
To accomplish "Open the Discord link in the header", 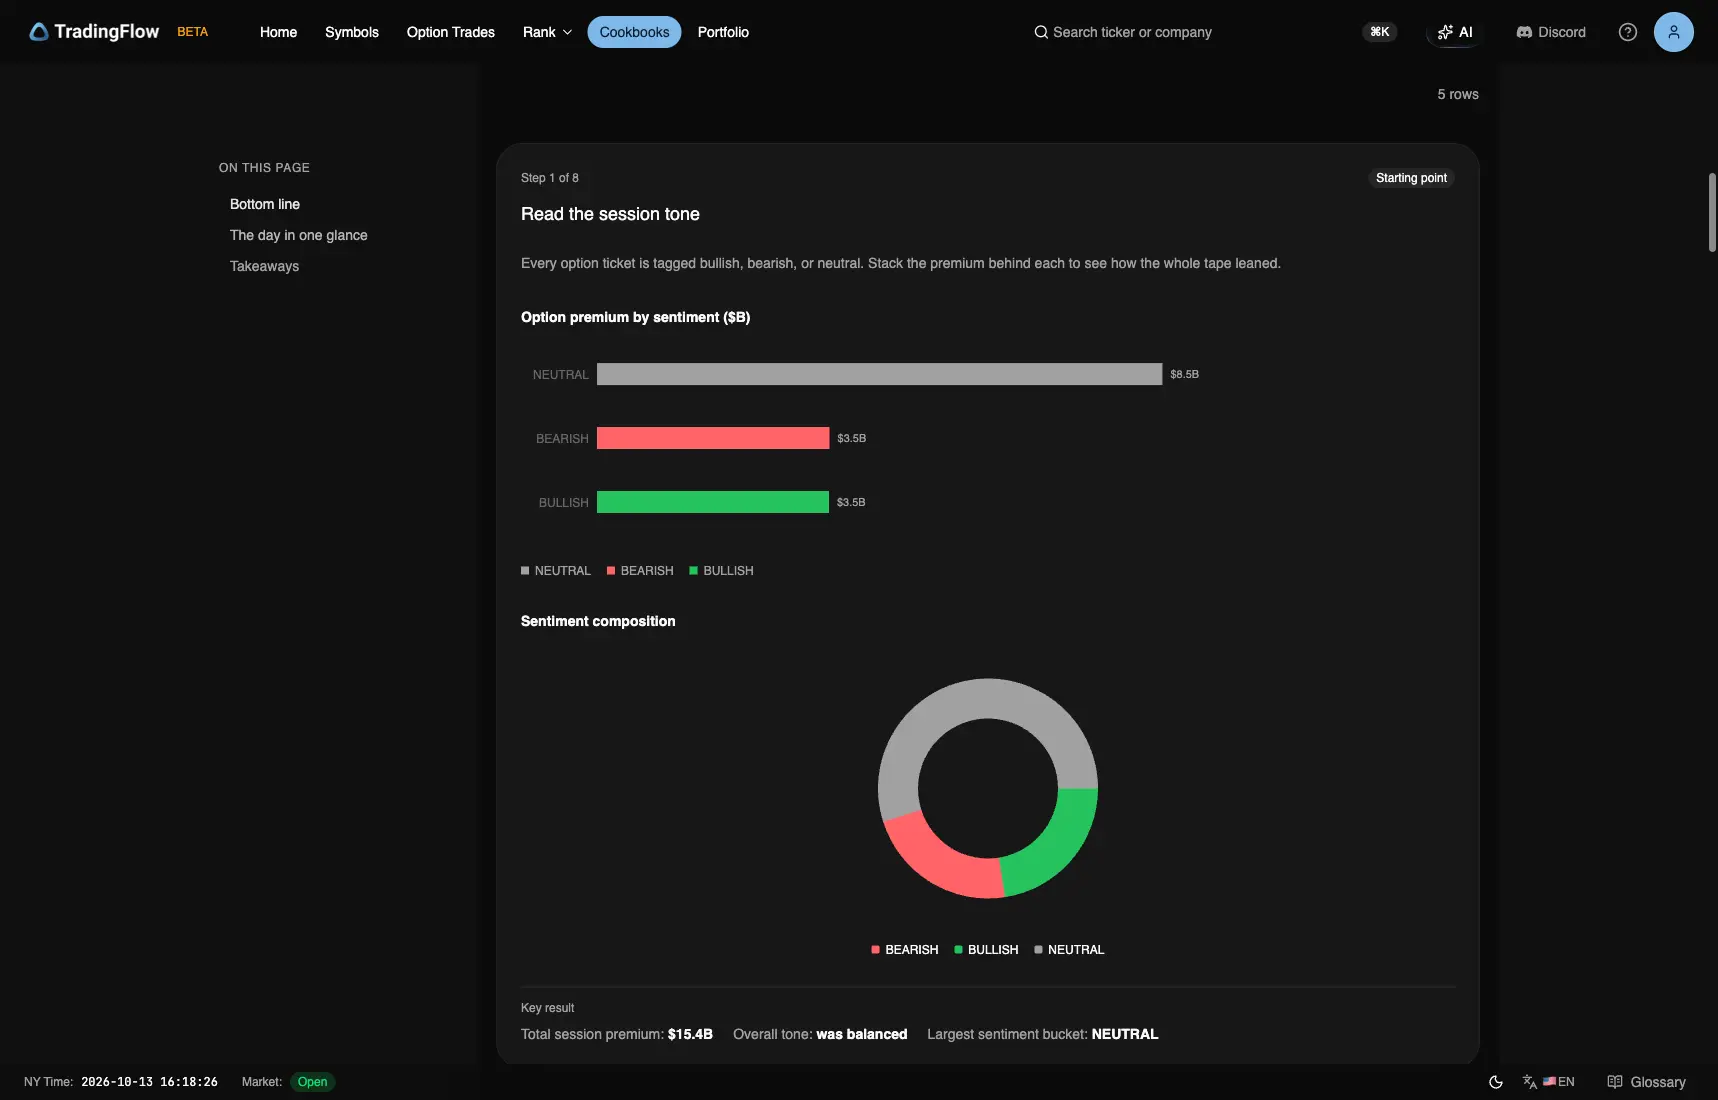I will point(1551,32).
